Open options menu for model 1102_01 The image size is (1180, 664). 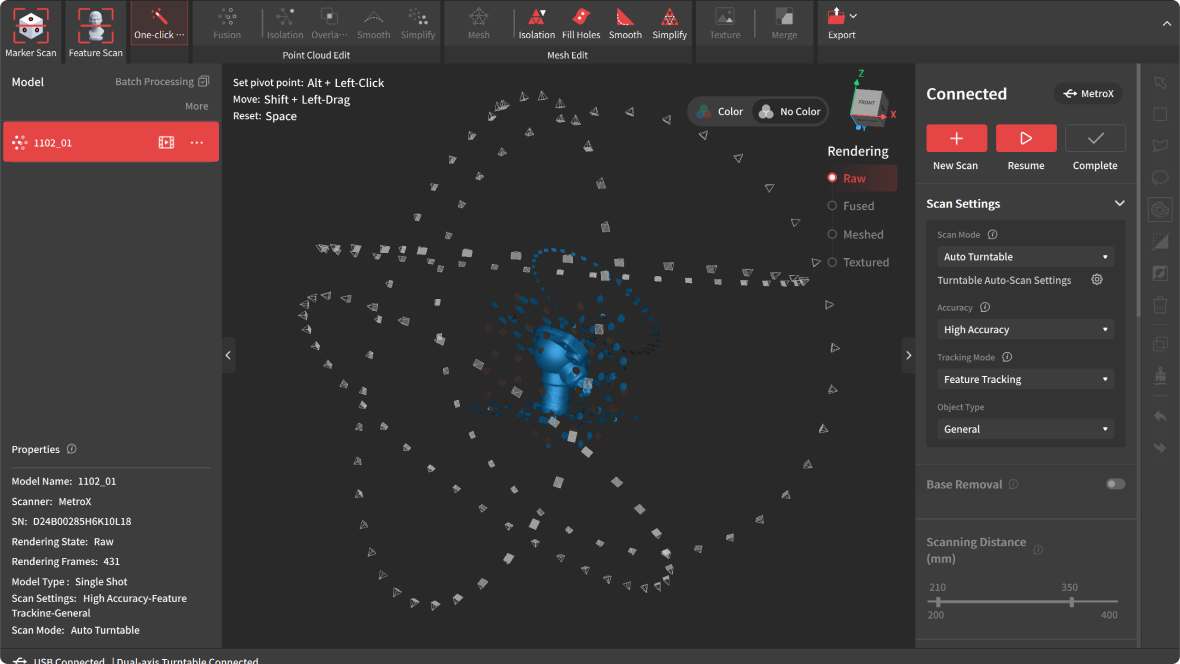tap(197, 143)
